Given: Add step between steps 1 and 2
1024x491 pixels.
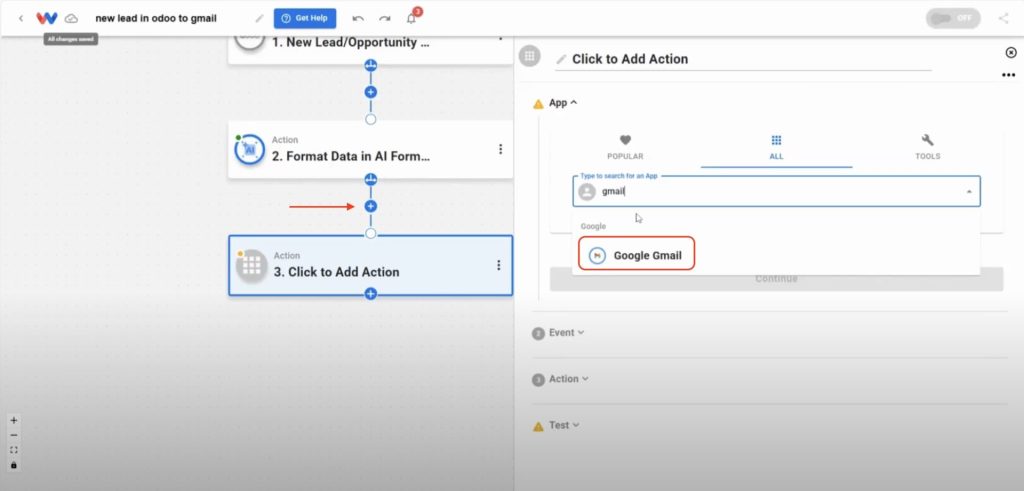Looking at the screenshot, I should coord(371,92).
